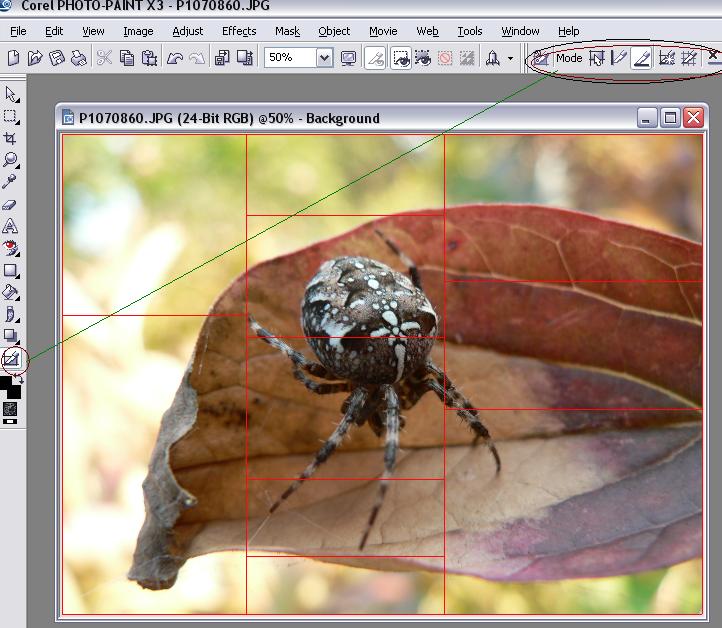Open the Effects menu
Image resolution: width=722 pixels, height=628 pixels.
click(x=239, y=31)
